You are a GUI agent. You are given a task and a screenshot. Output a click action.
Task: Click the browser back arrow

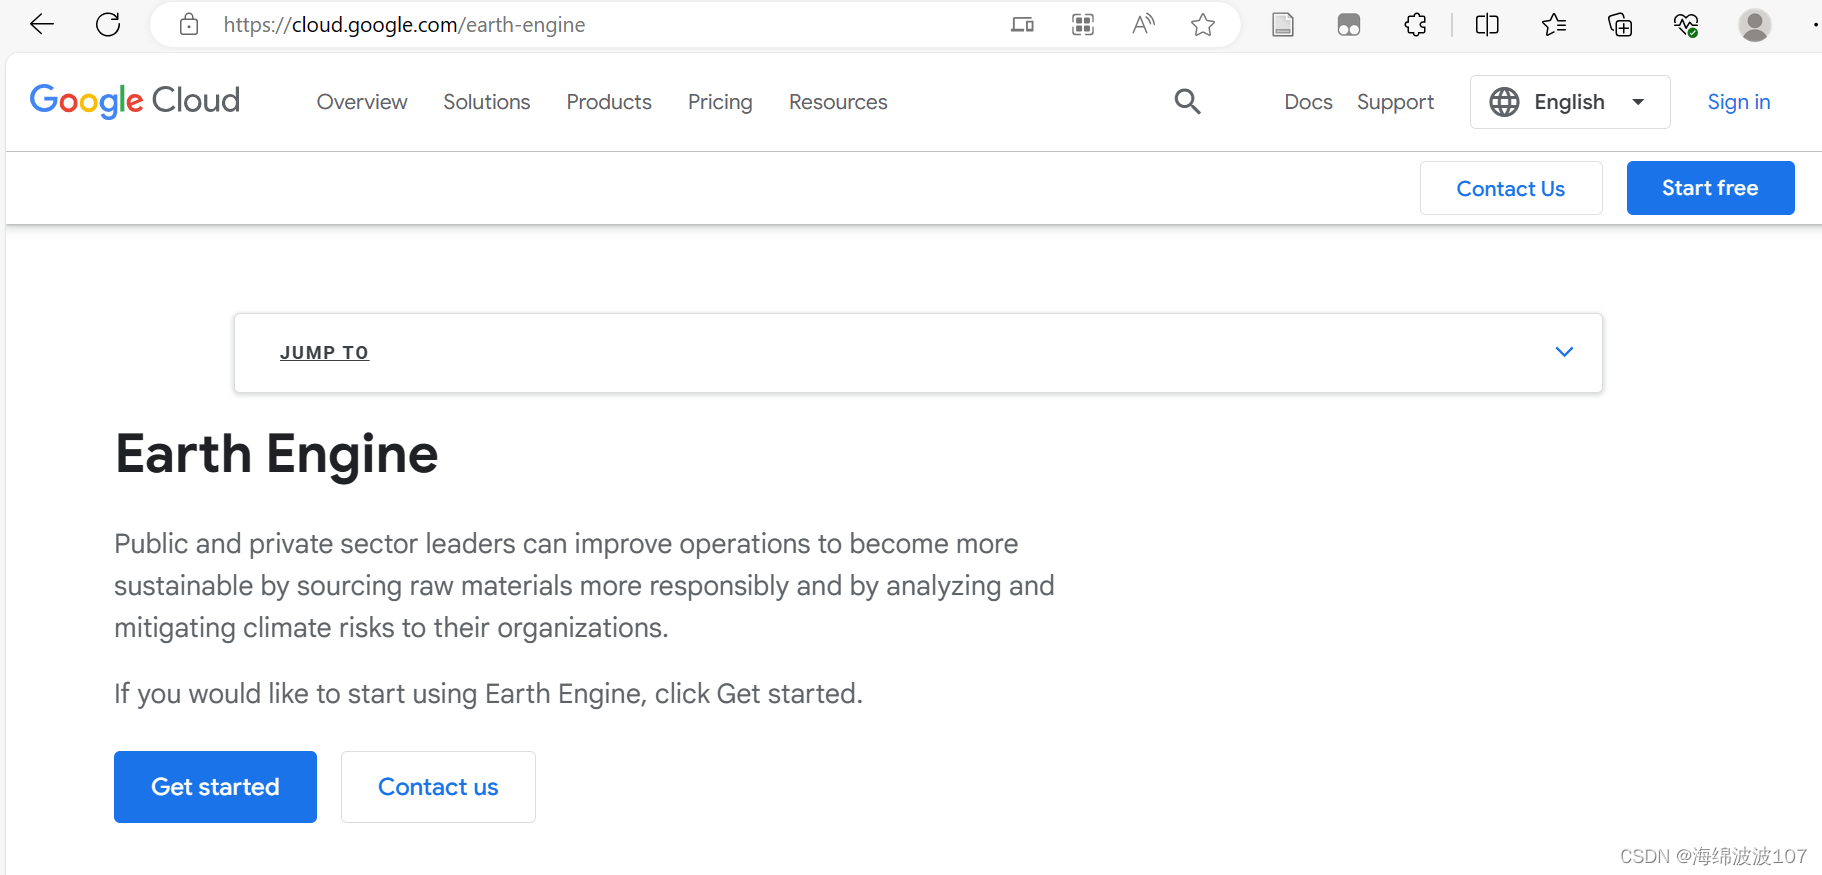click(x=42, y=24)
